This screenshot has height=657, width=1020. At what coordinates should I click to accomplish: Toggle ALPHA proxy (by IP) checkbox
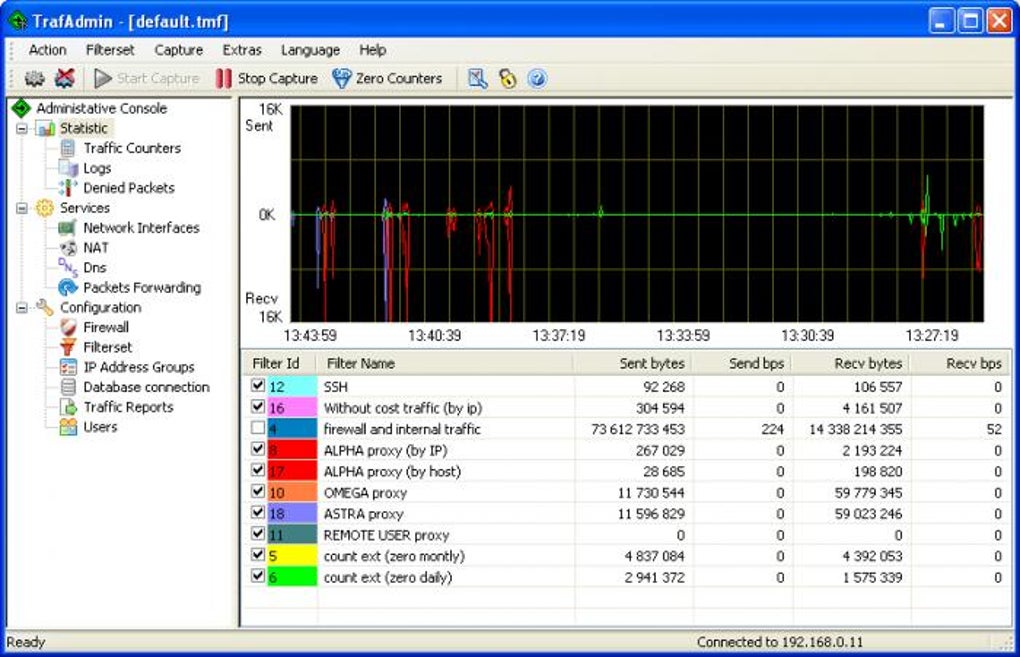(258, 449)
